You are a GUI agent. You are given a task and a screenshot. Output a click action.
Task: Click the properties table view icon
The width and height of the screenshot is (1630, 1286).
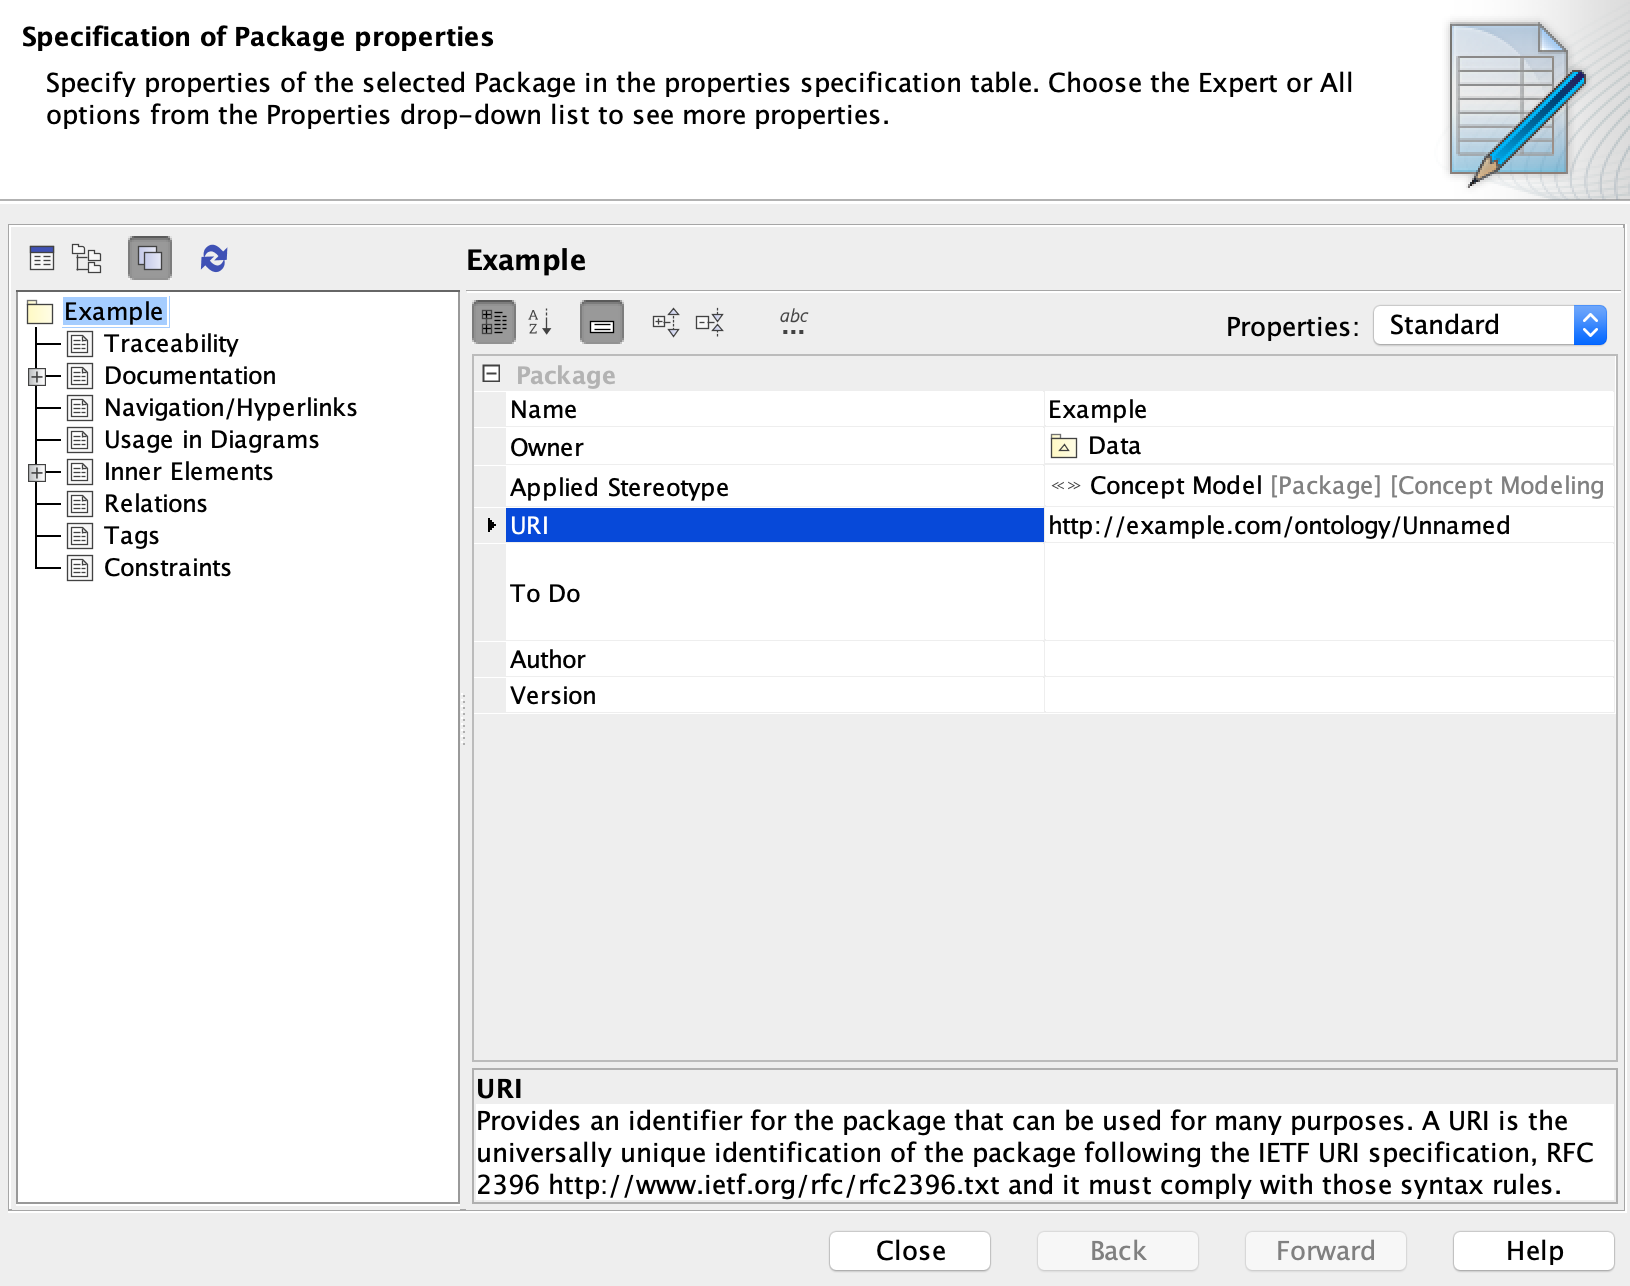(x=42, y=259)
